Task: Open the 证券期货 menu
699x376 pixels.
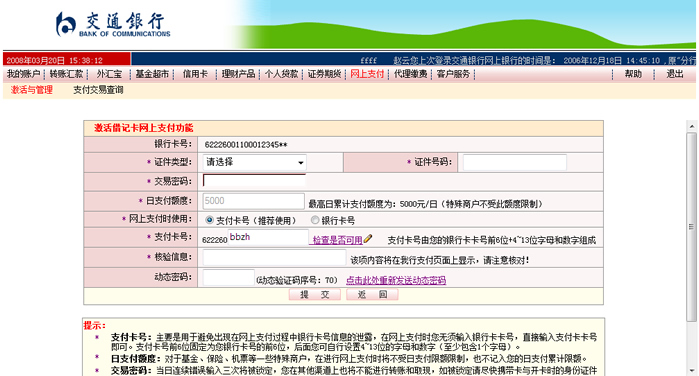Action: [x=324, y=74]
